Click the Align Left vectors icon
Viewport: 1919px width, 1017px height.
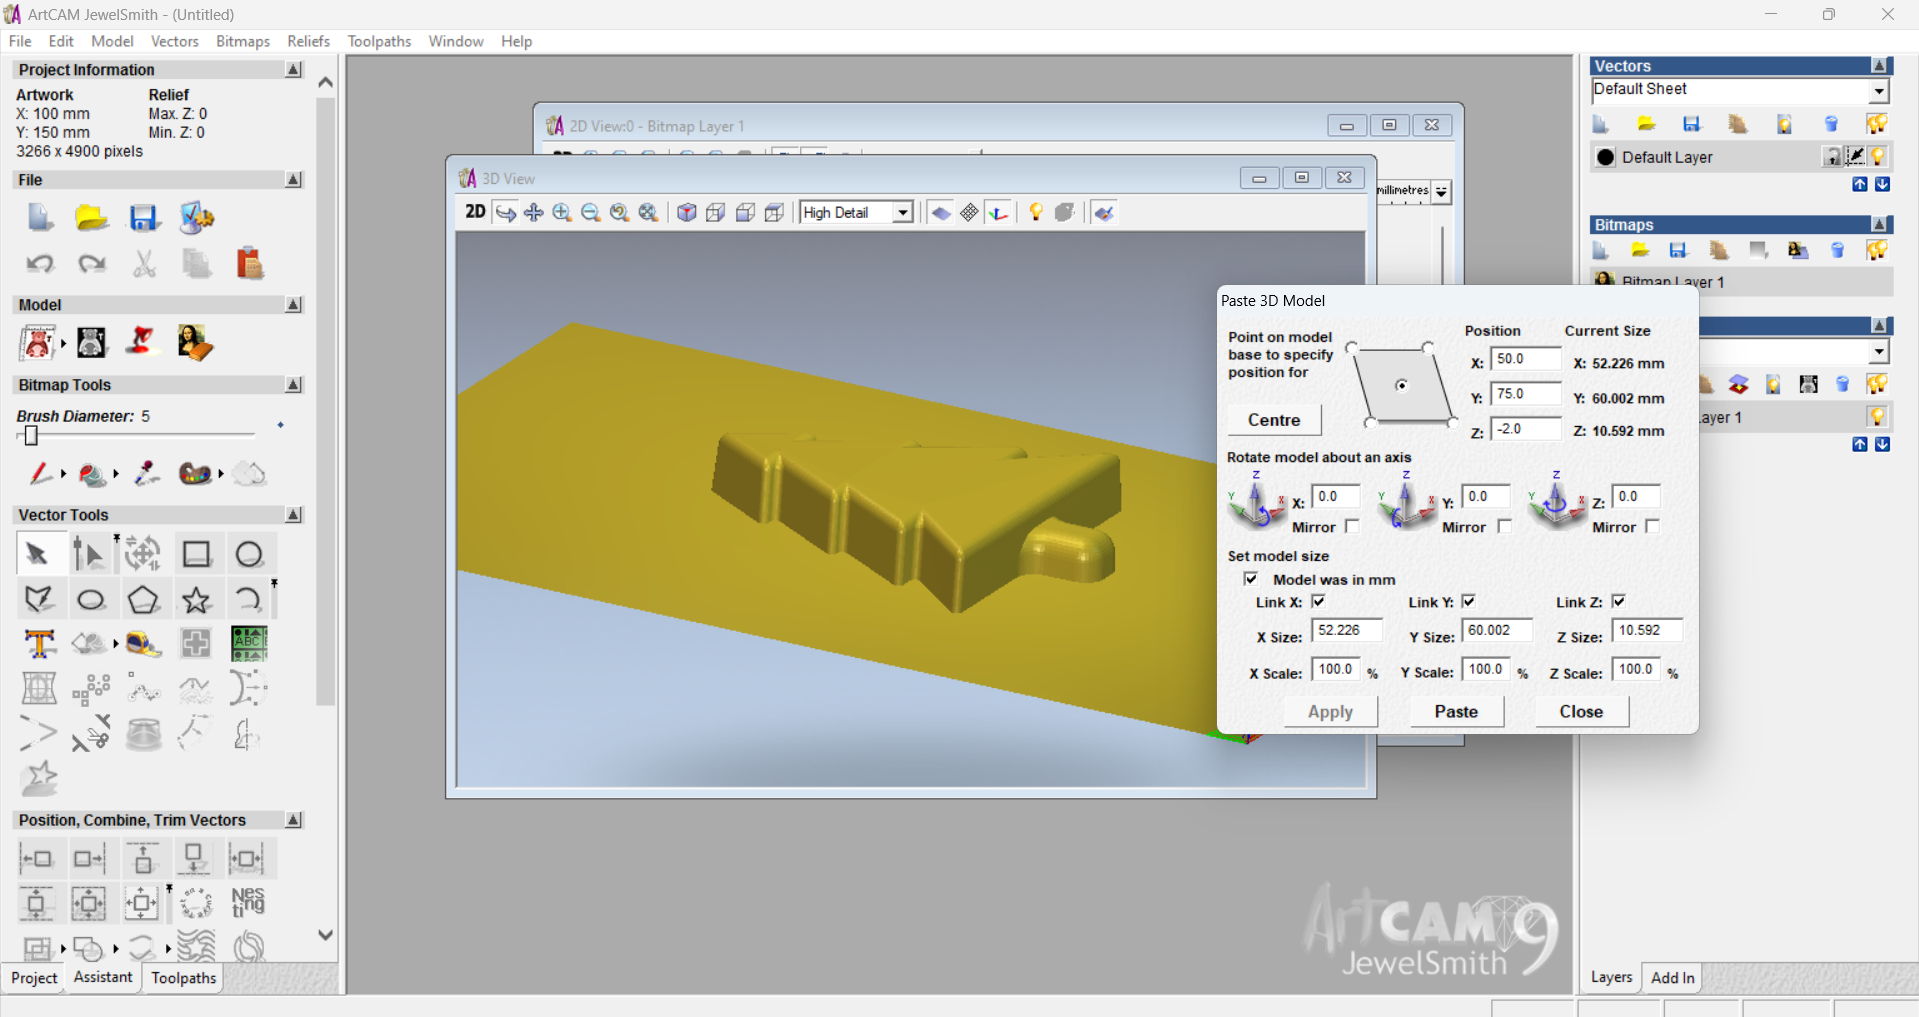tap(38, 858)
